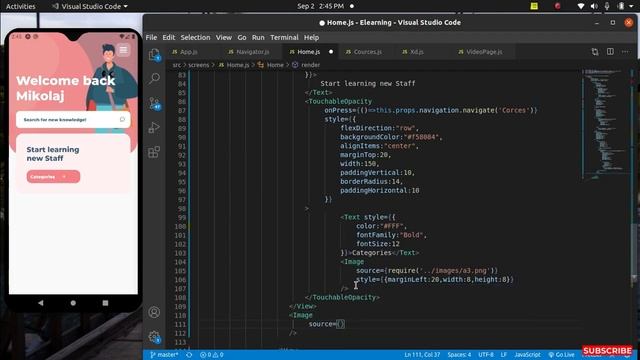Click the screens breadcrumb segment
640x360 pixels.
point(198,65)
